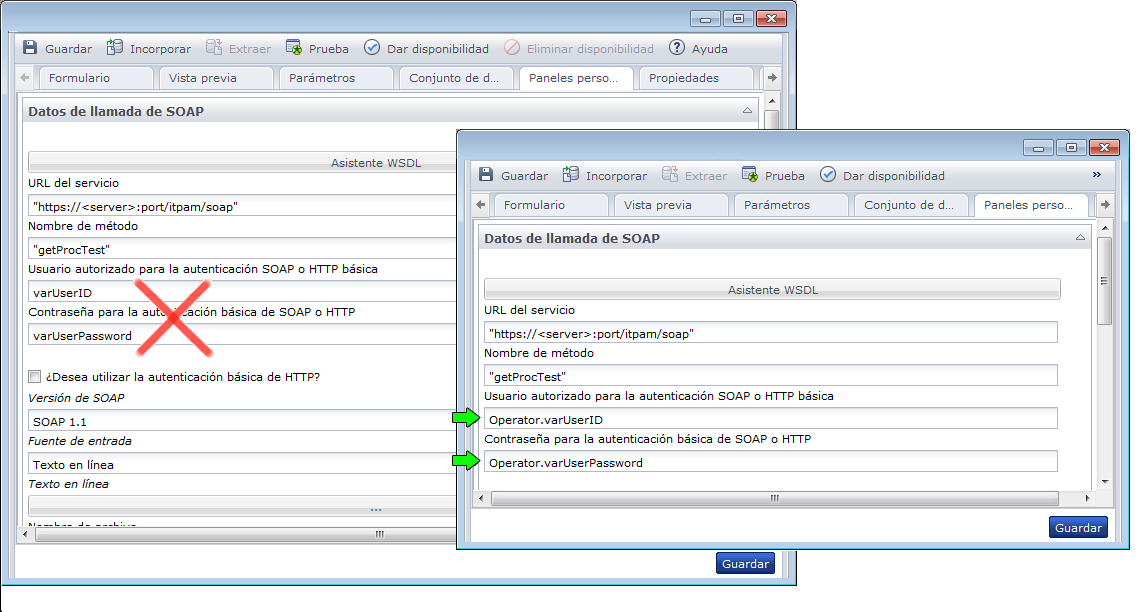Viewport: 1140px width, 612px height.
Task: Click blue Guardar button in back window
Action: [x=745, y=563]
